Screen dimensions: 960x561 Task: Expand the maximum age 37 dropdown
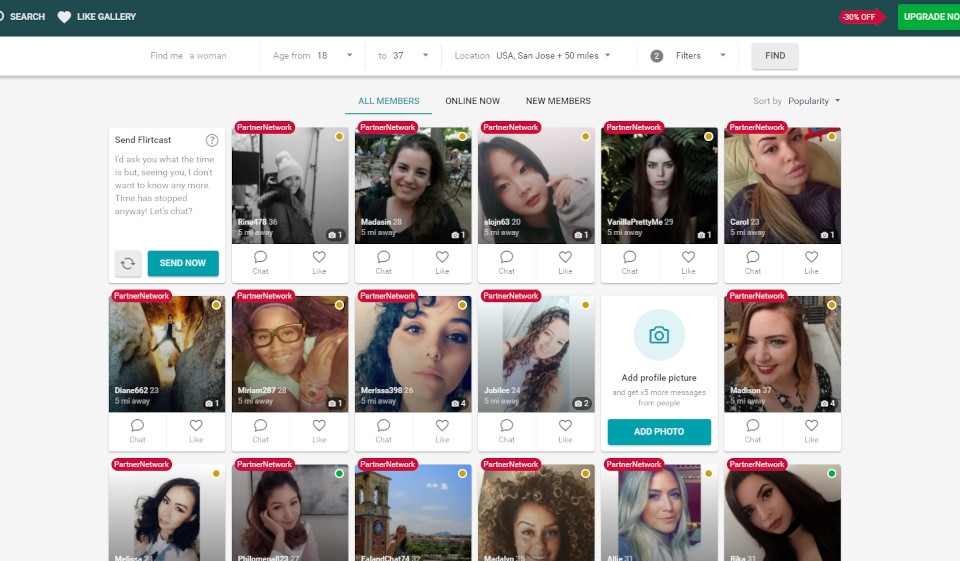pyautogui.click(x=425, y=56)
